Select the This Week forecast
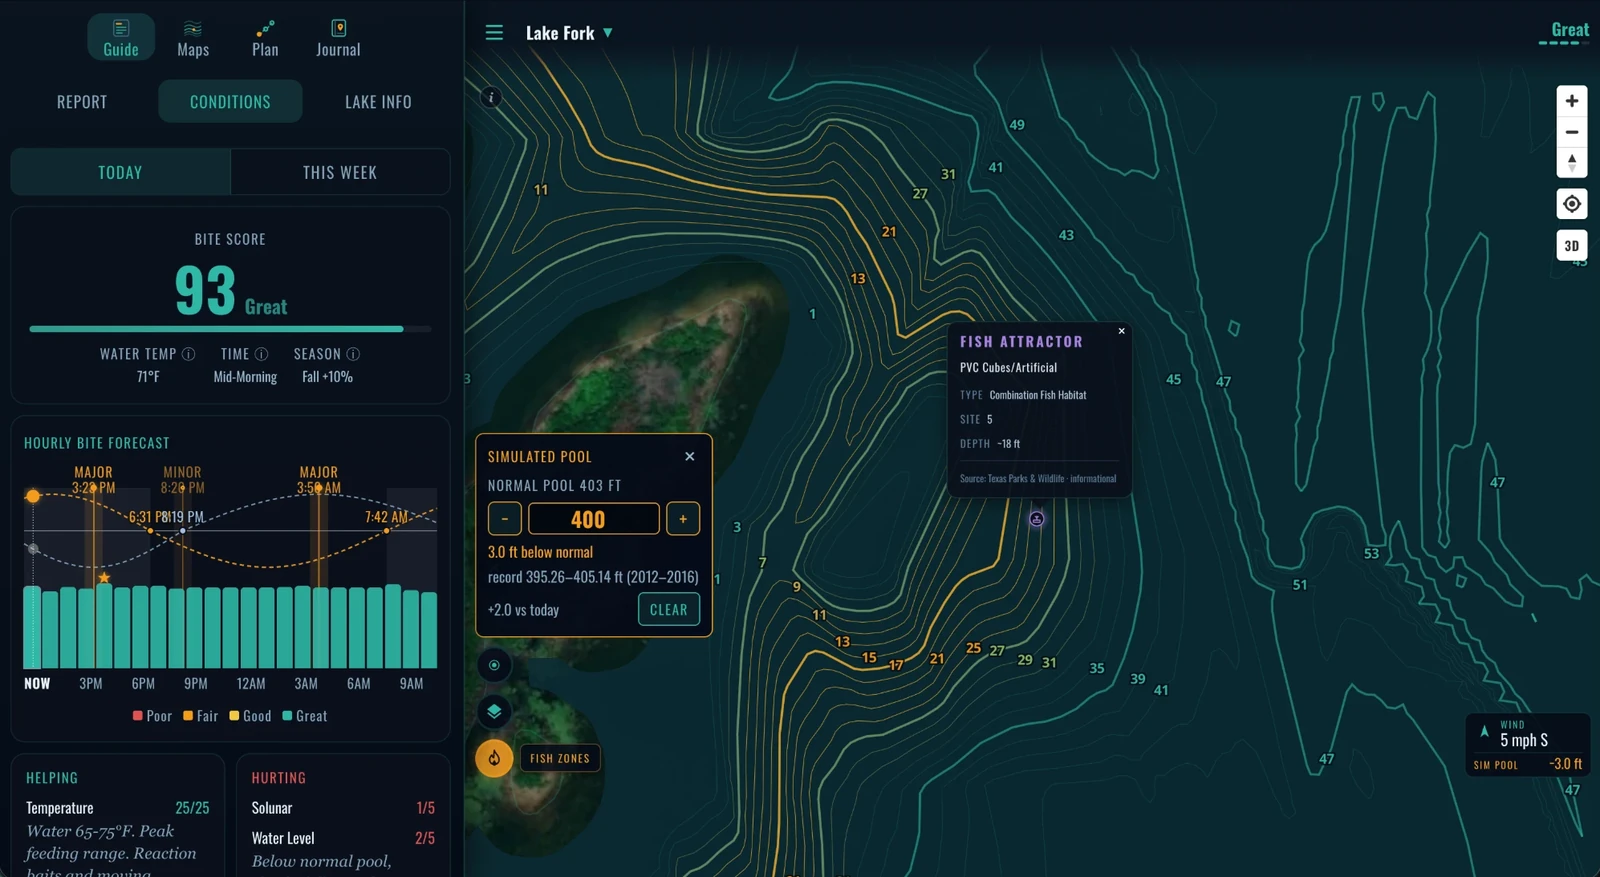Screen dimensions: 1600x877 pos(340,172)
